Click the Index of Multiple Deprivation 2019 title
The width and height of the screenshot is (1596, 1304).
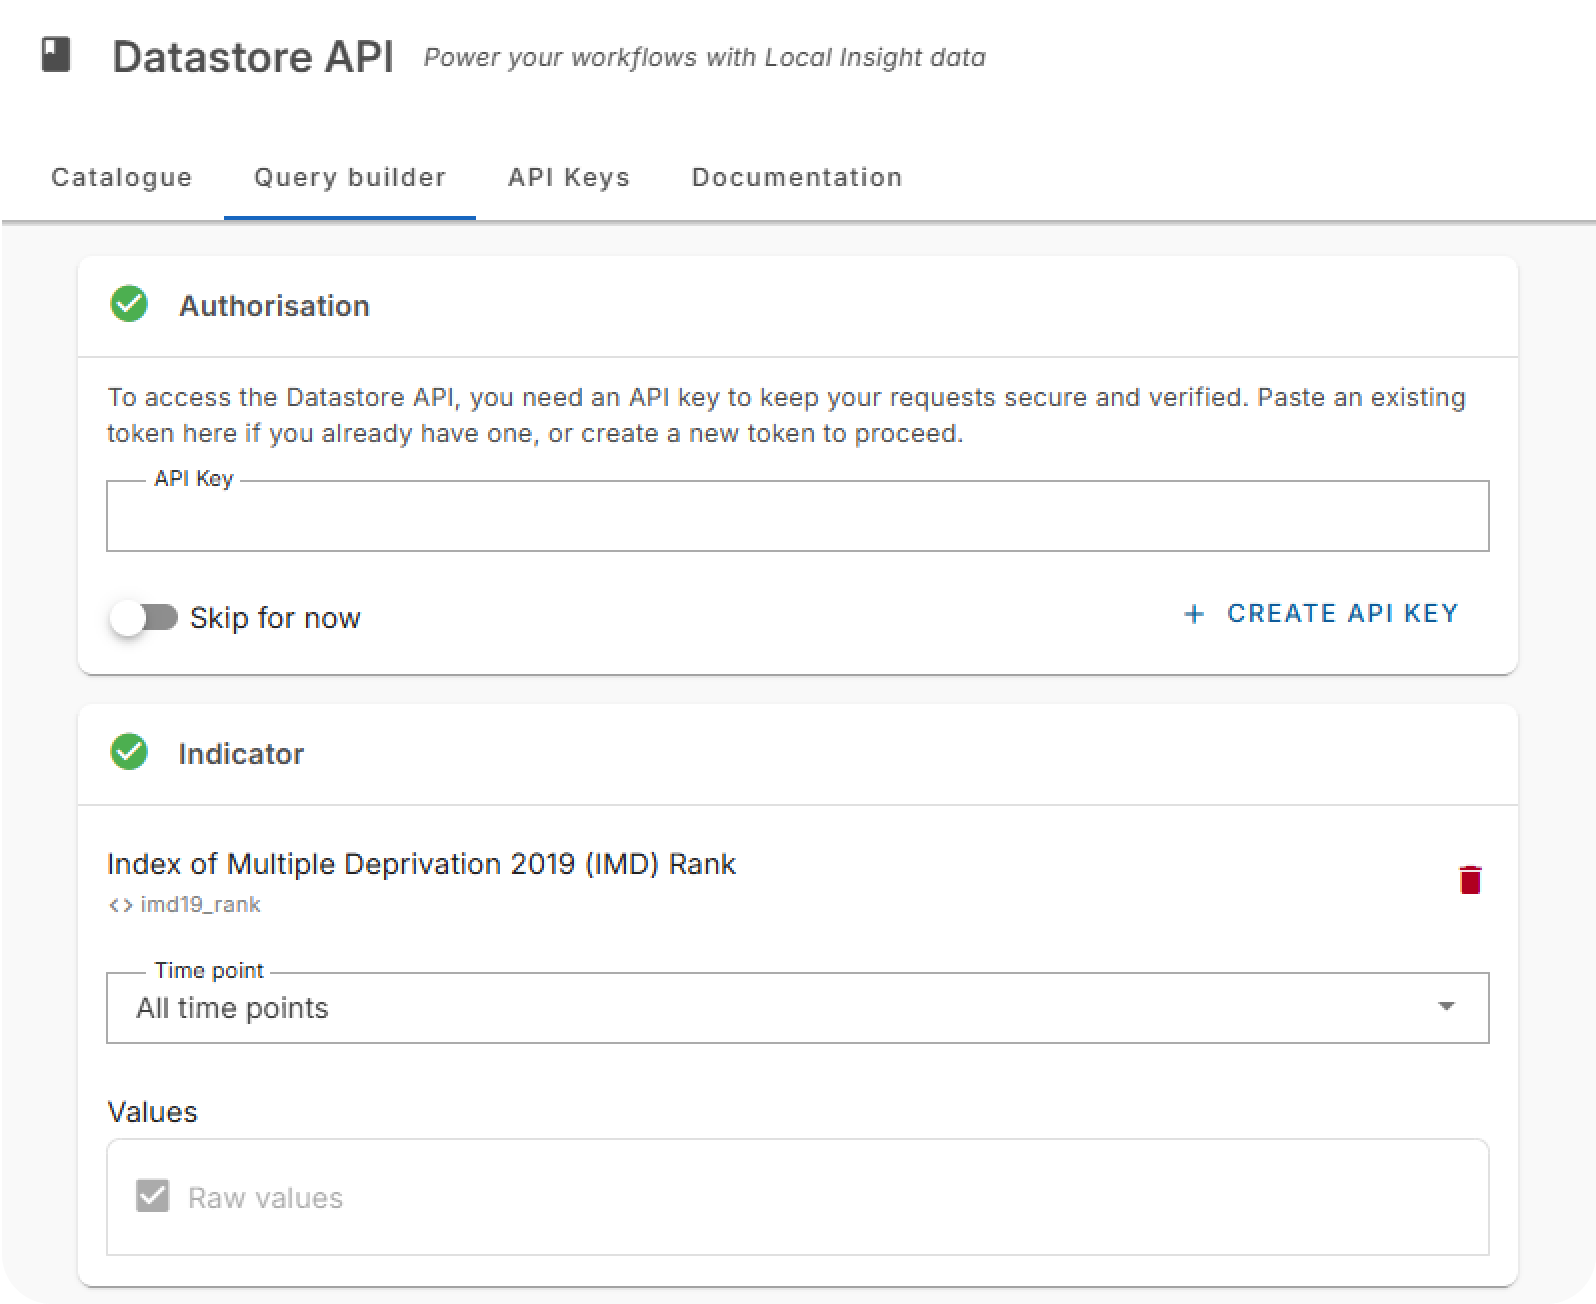click(x=421, y=864)
